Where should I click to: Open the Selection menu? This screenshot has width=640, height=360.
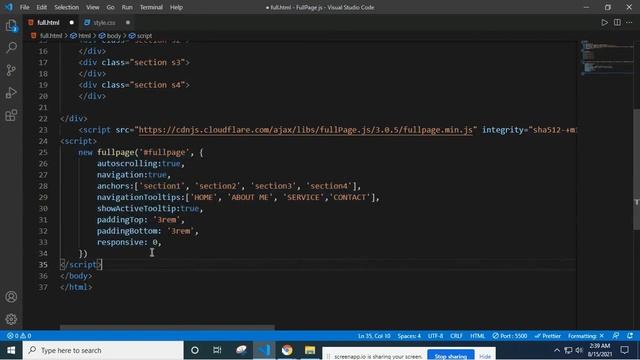pos(67,7)
